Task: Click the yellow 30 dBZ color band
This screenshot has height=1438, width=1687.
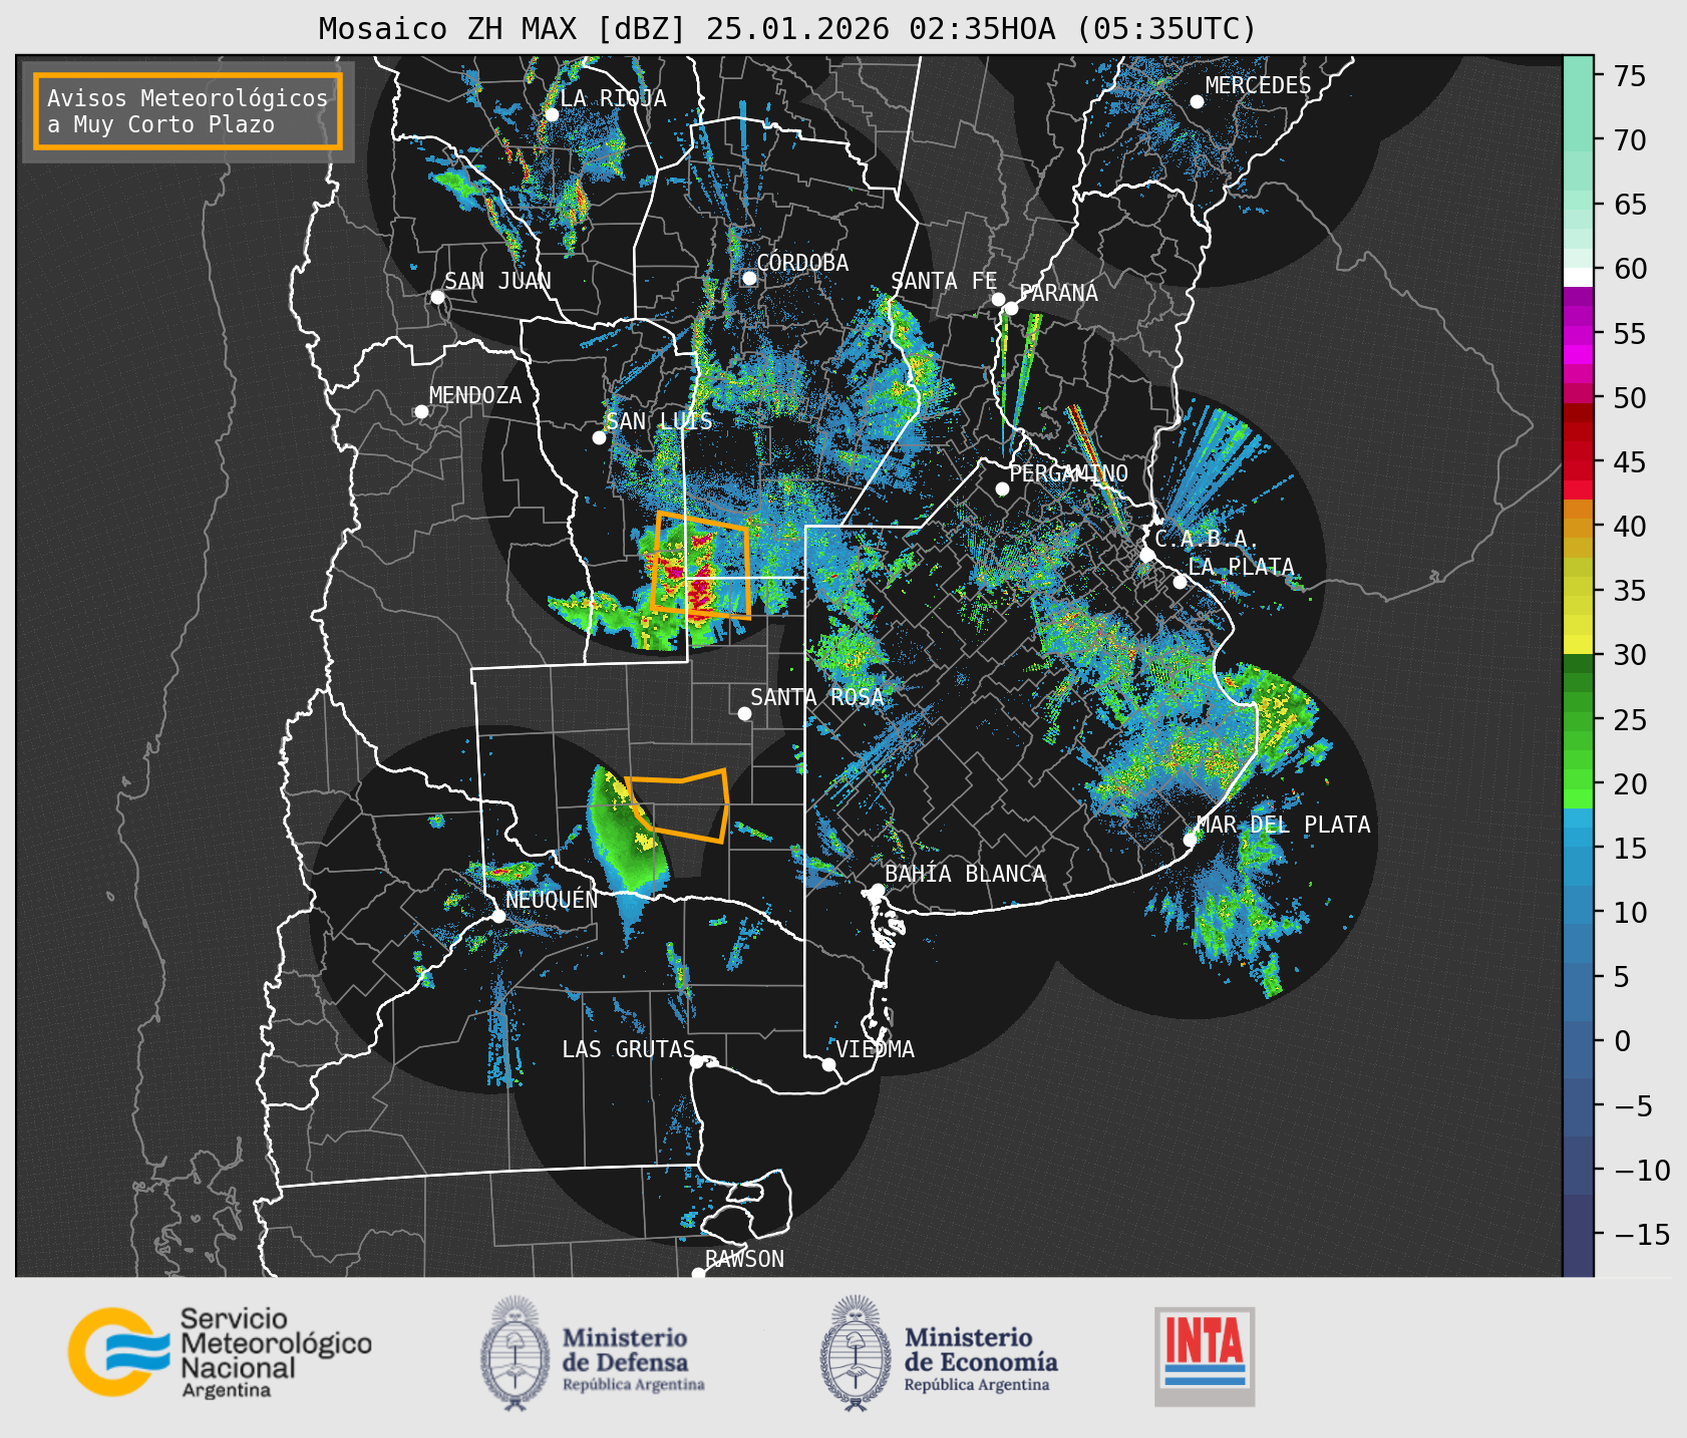Action: pyautogui.click(x=1578, y=645)
